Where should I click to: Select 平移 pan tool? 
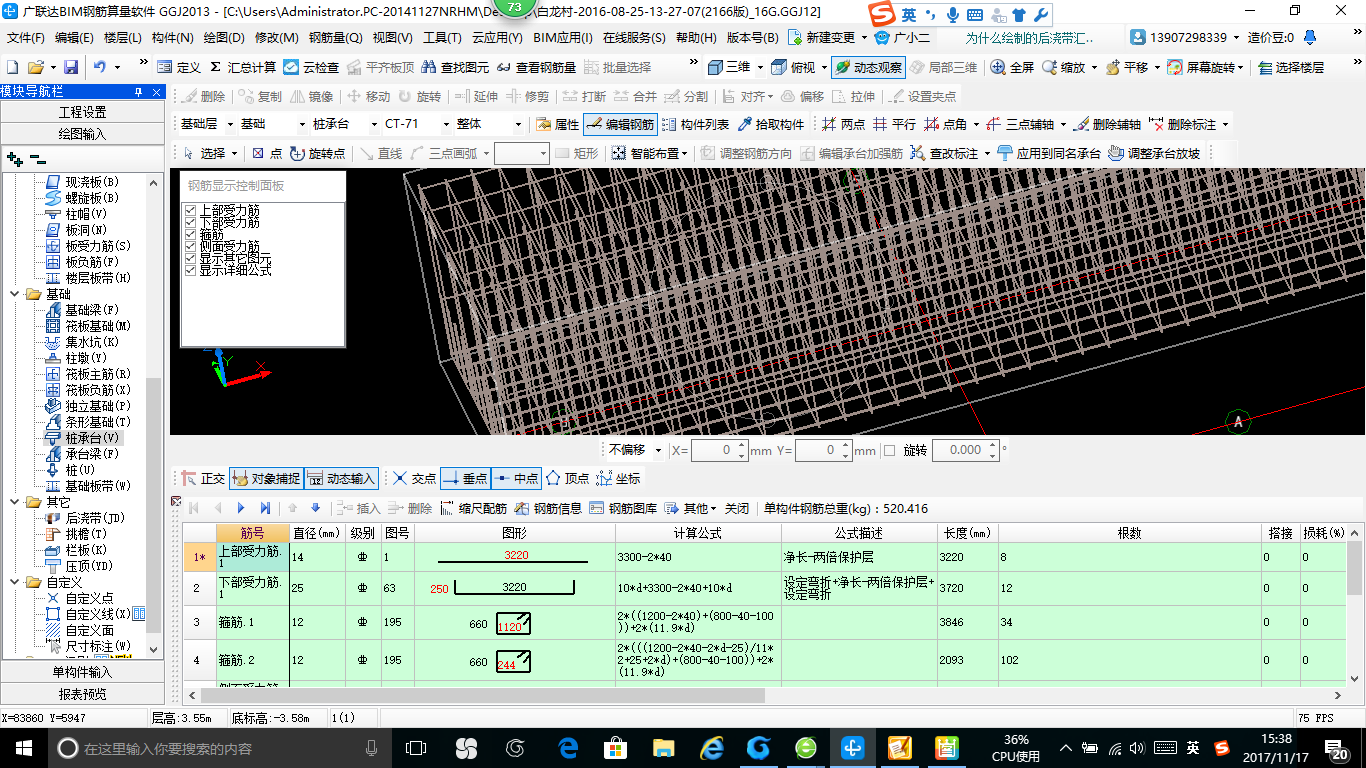(x=1126, y=67)
